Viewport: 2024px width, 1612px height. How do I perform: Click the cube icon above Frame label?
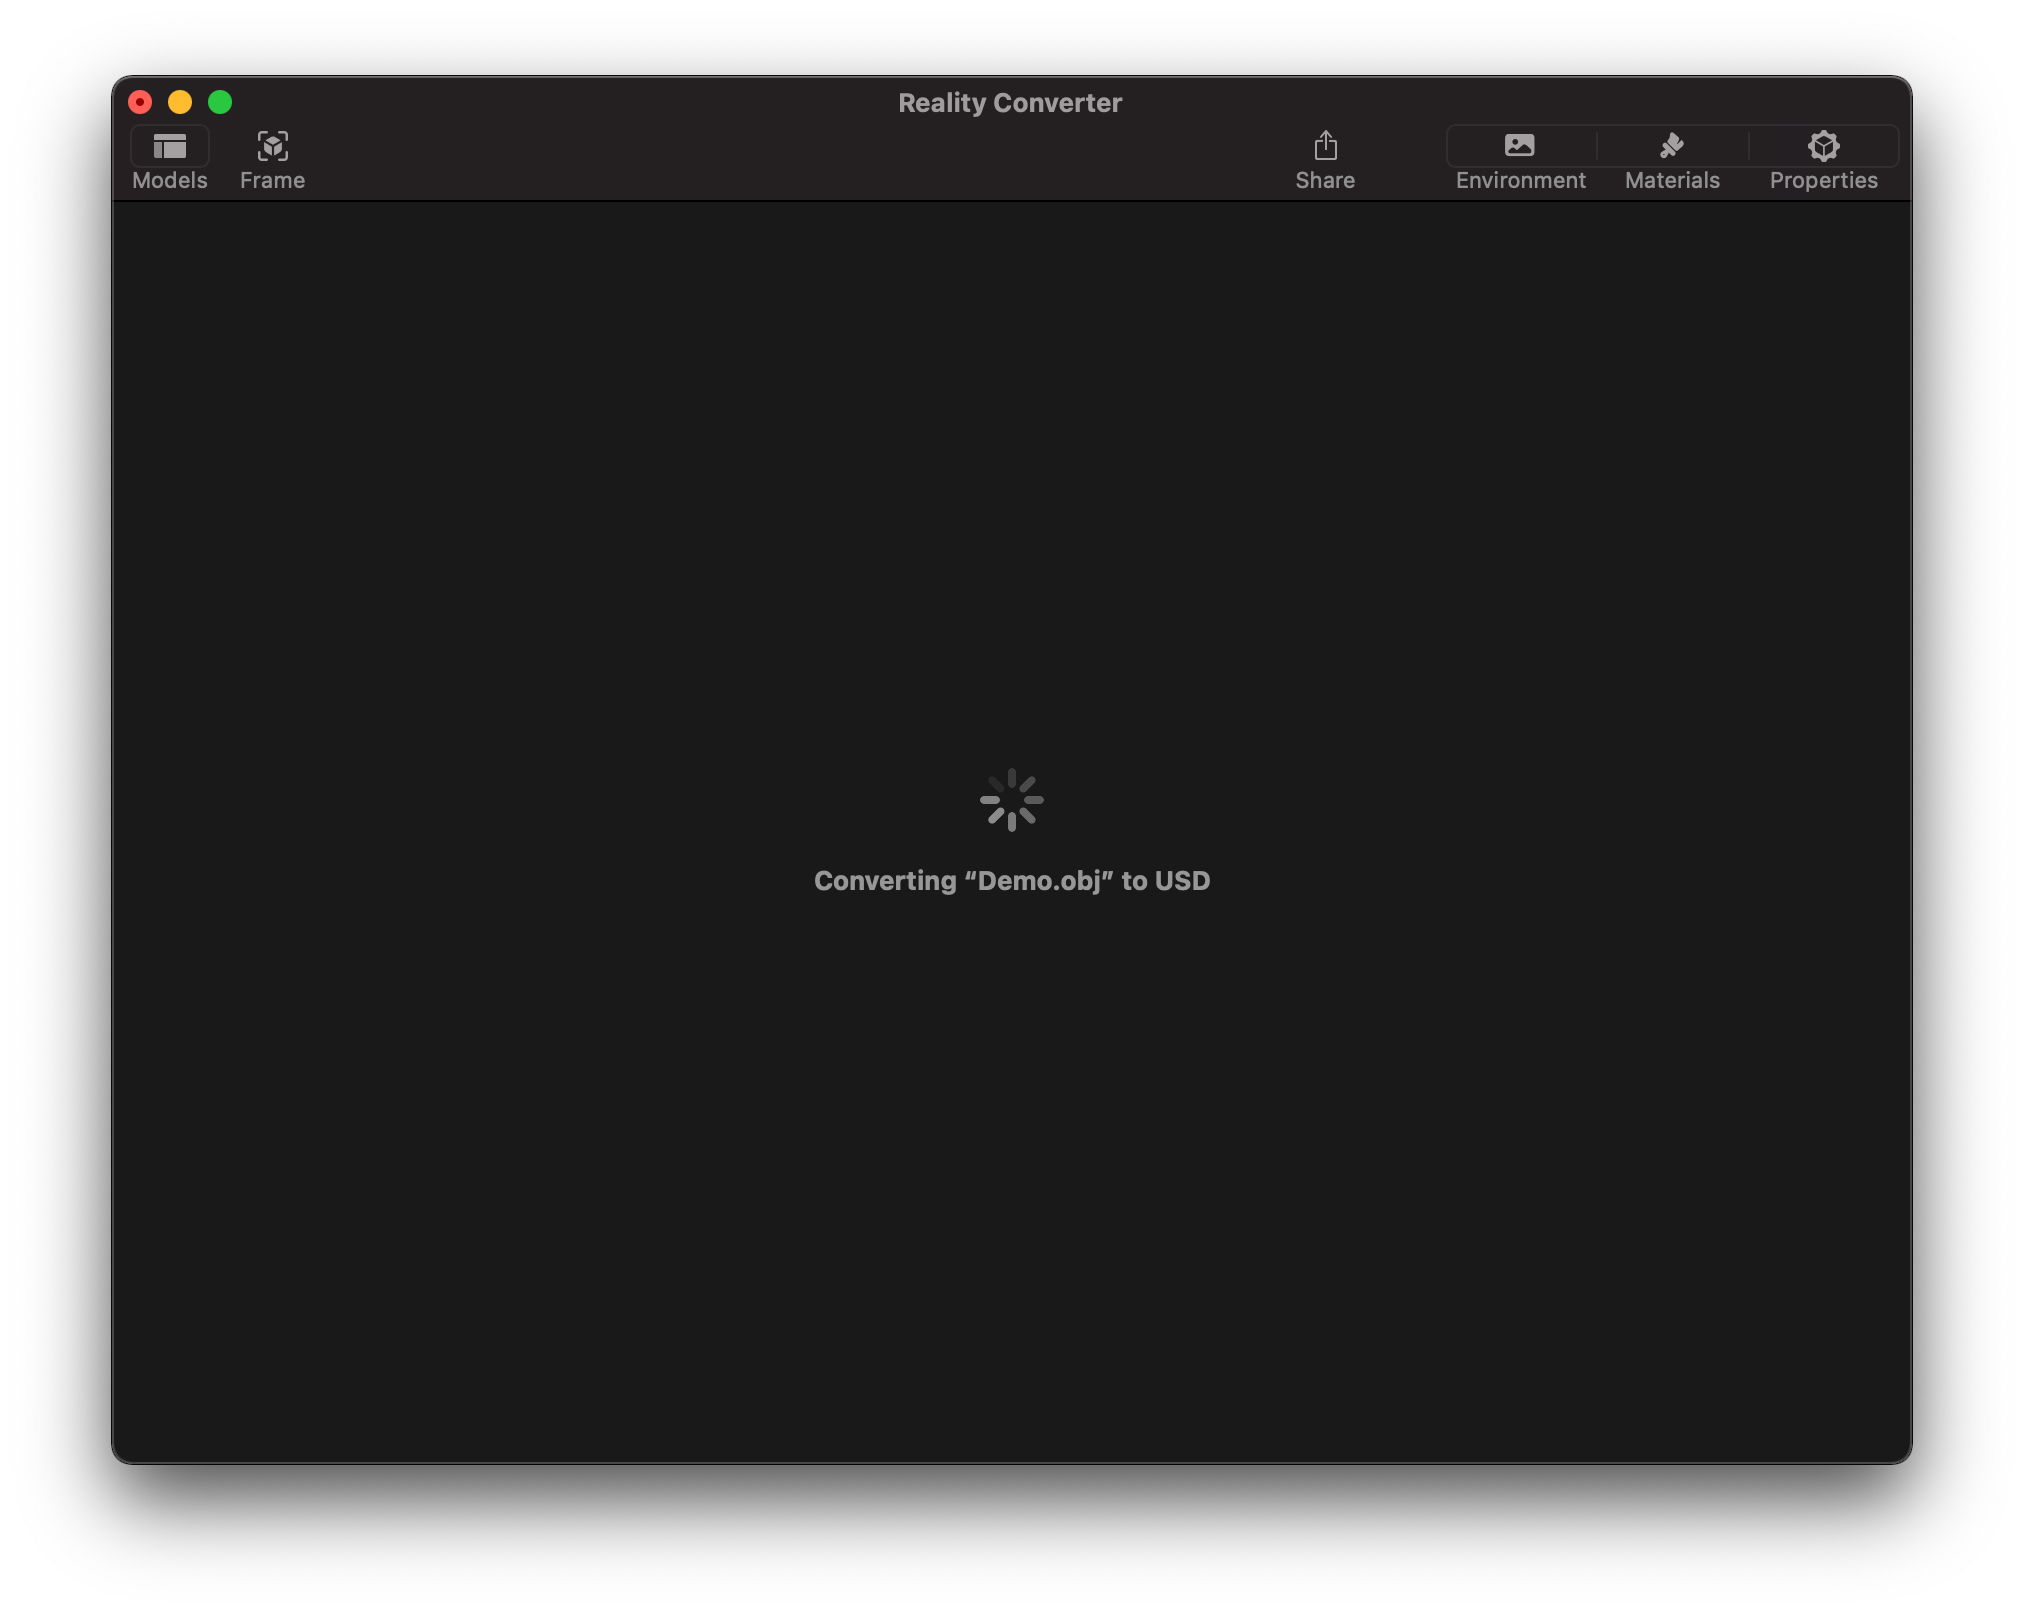[x=272, y=146]
